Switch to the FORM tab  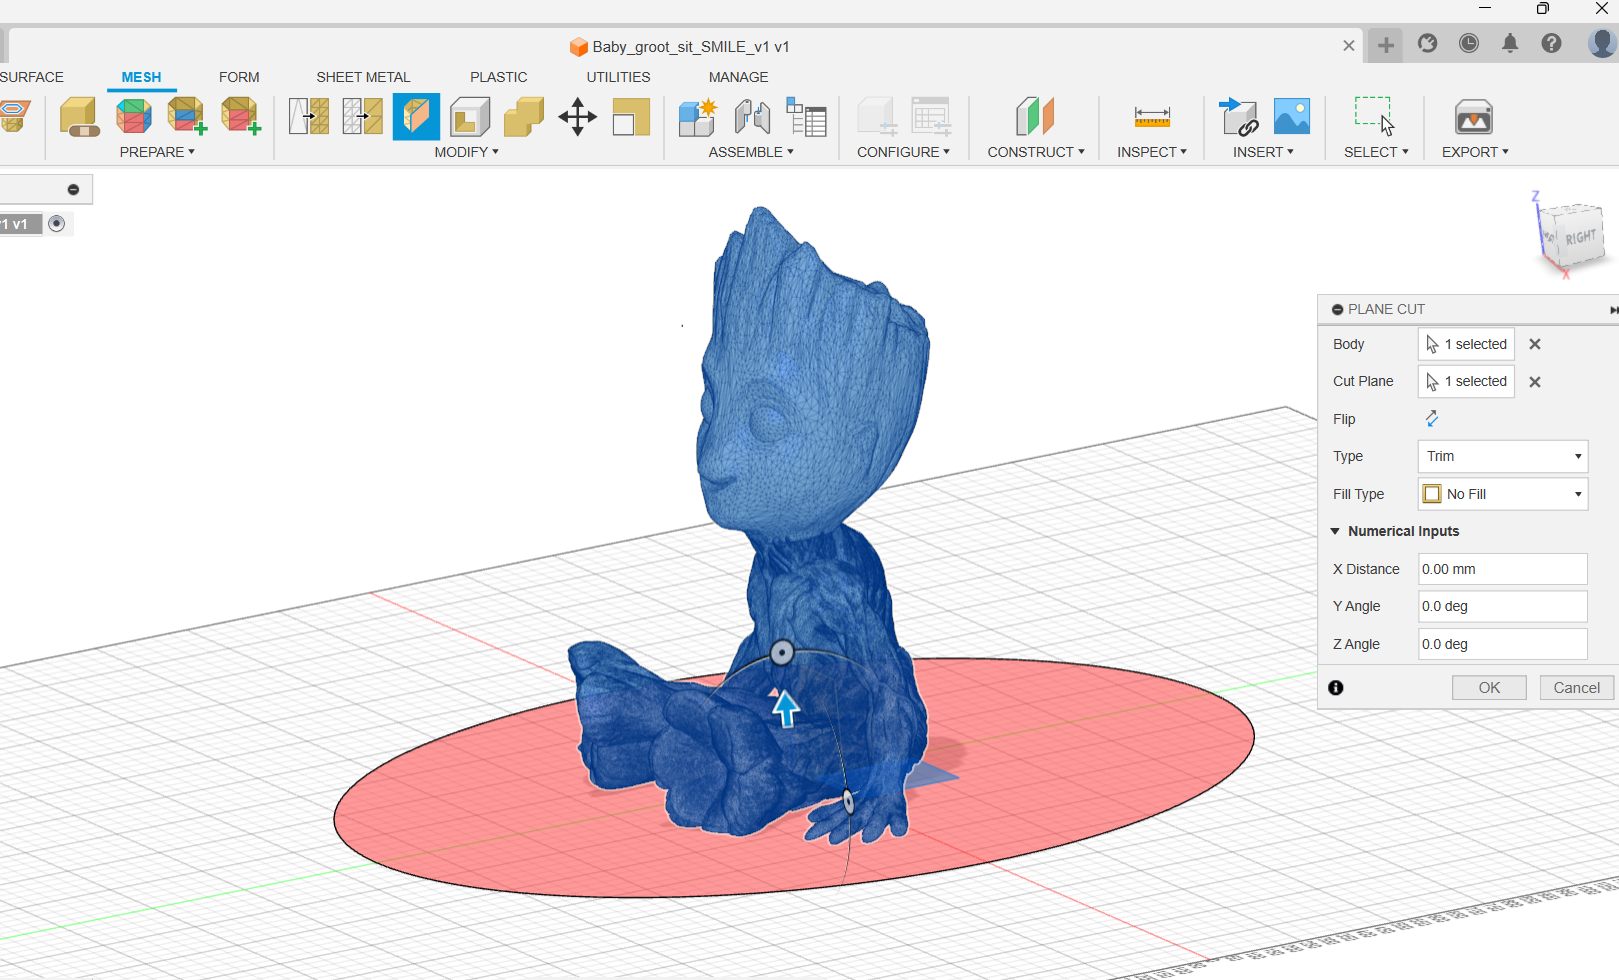(x=239, y=77)
